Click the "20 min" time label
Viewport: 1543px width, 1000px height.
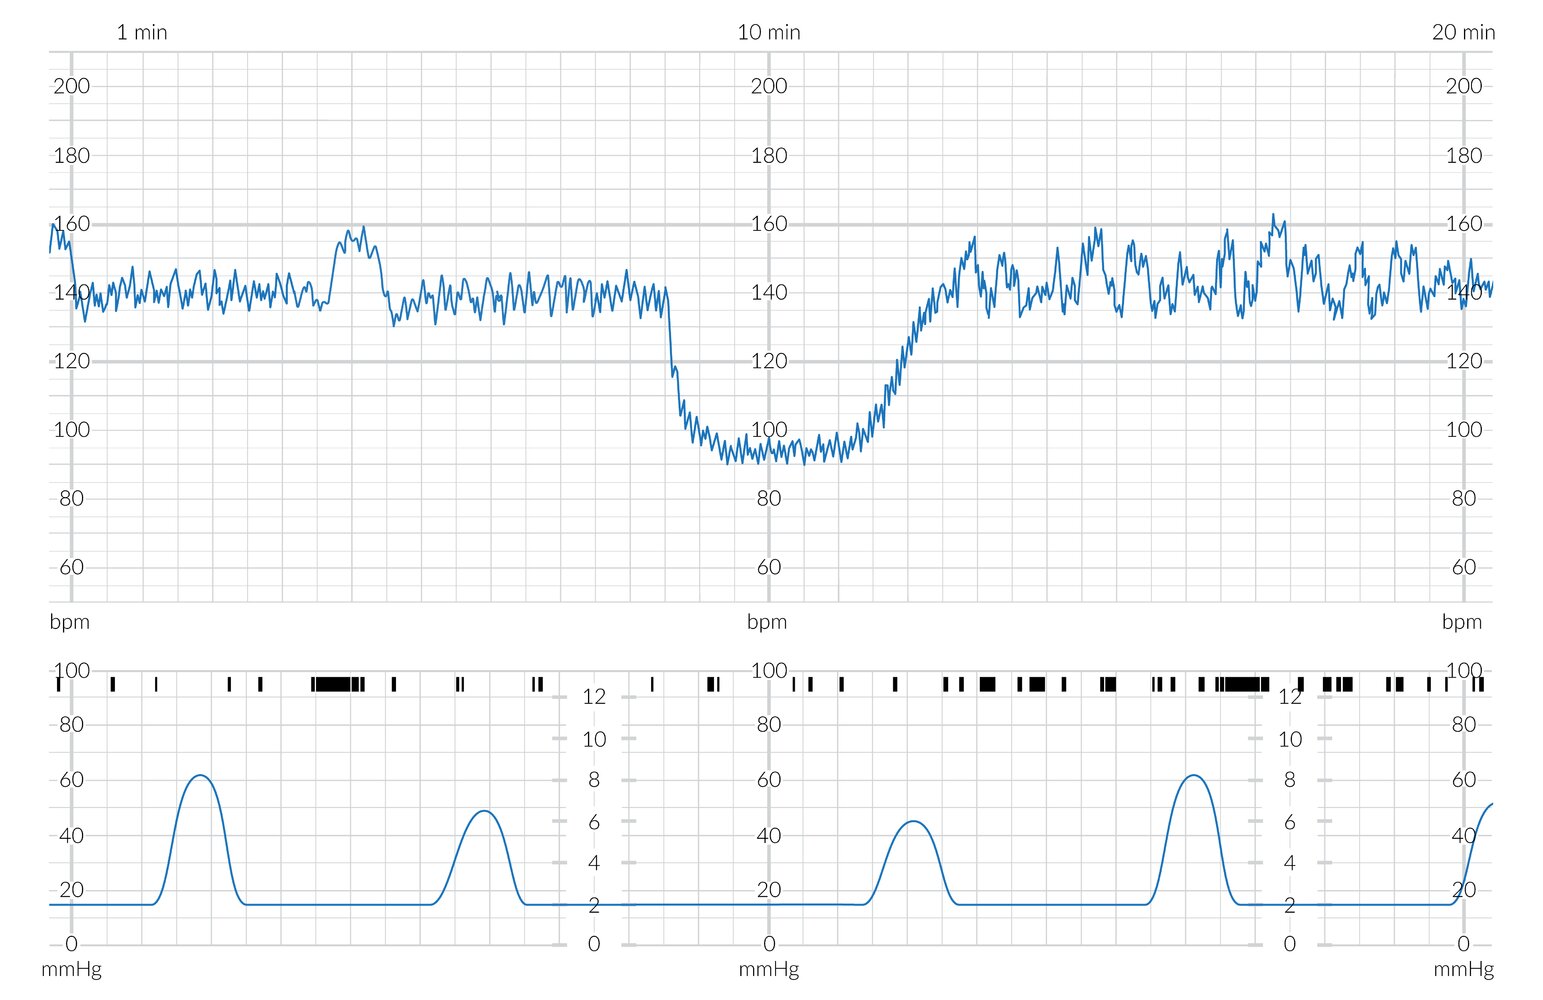[x=1464, y=32]
